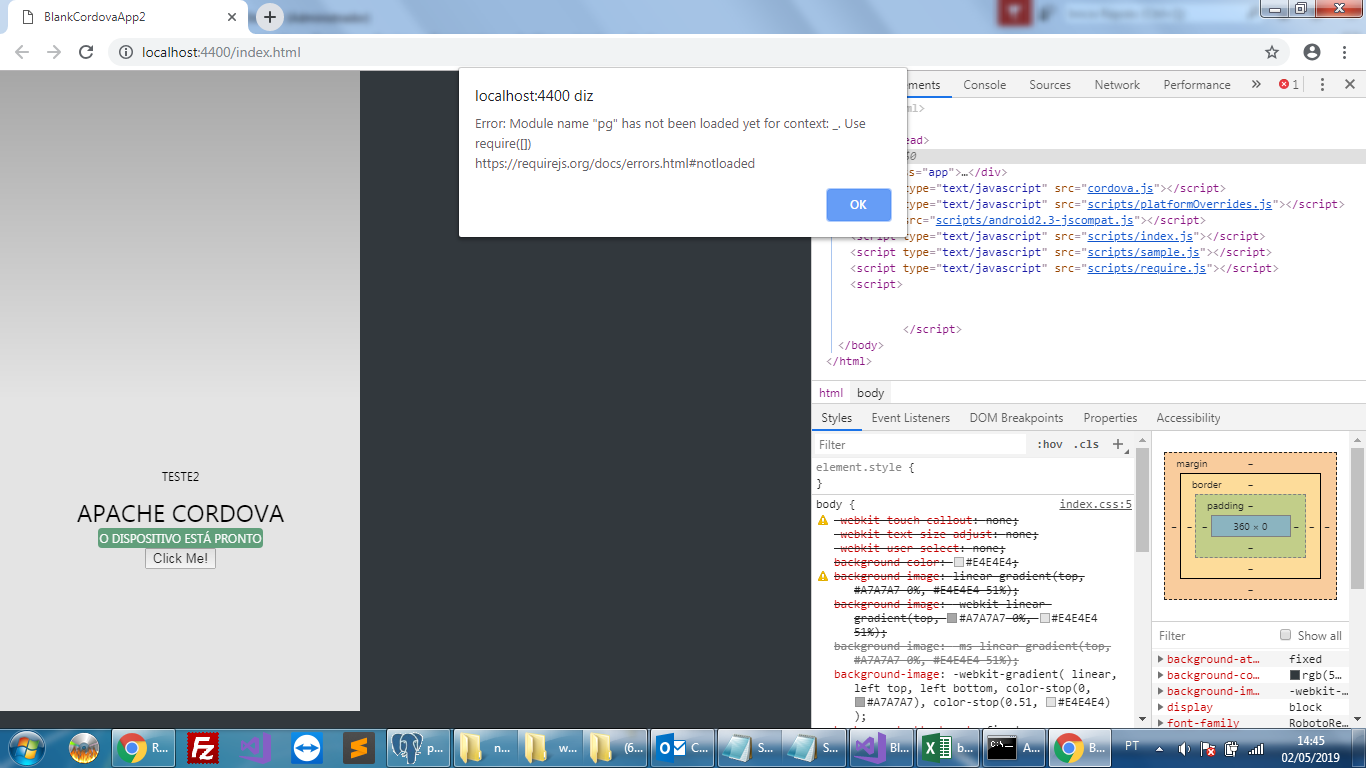Select the body breadcrumb in Elements panel
Screen dimensions: 1366x768
871,393
